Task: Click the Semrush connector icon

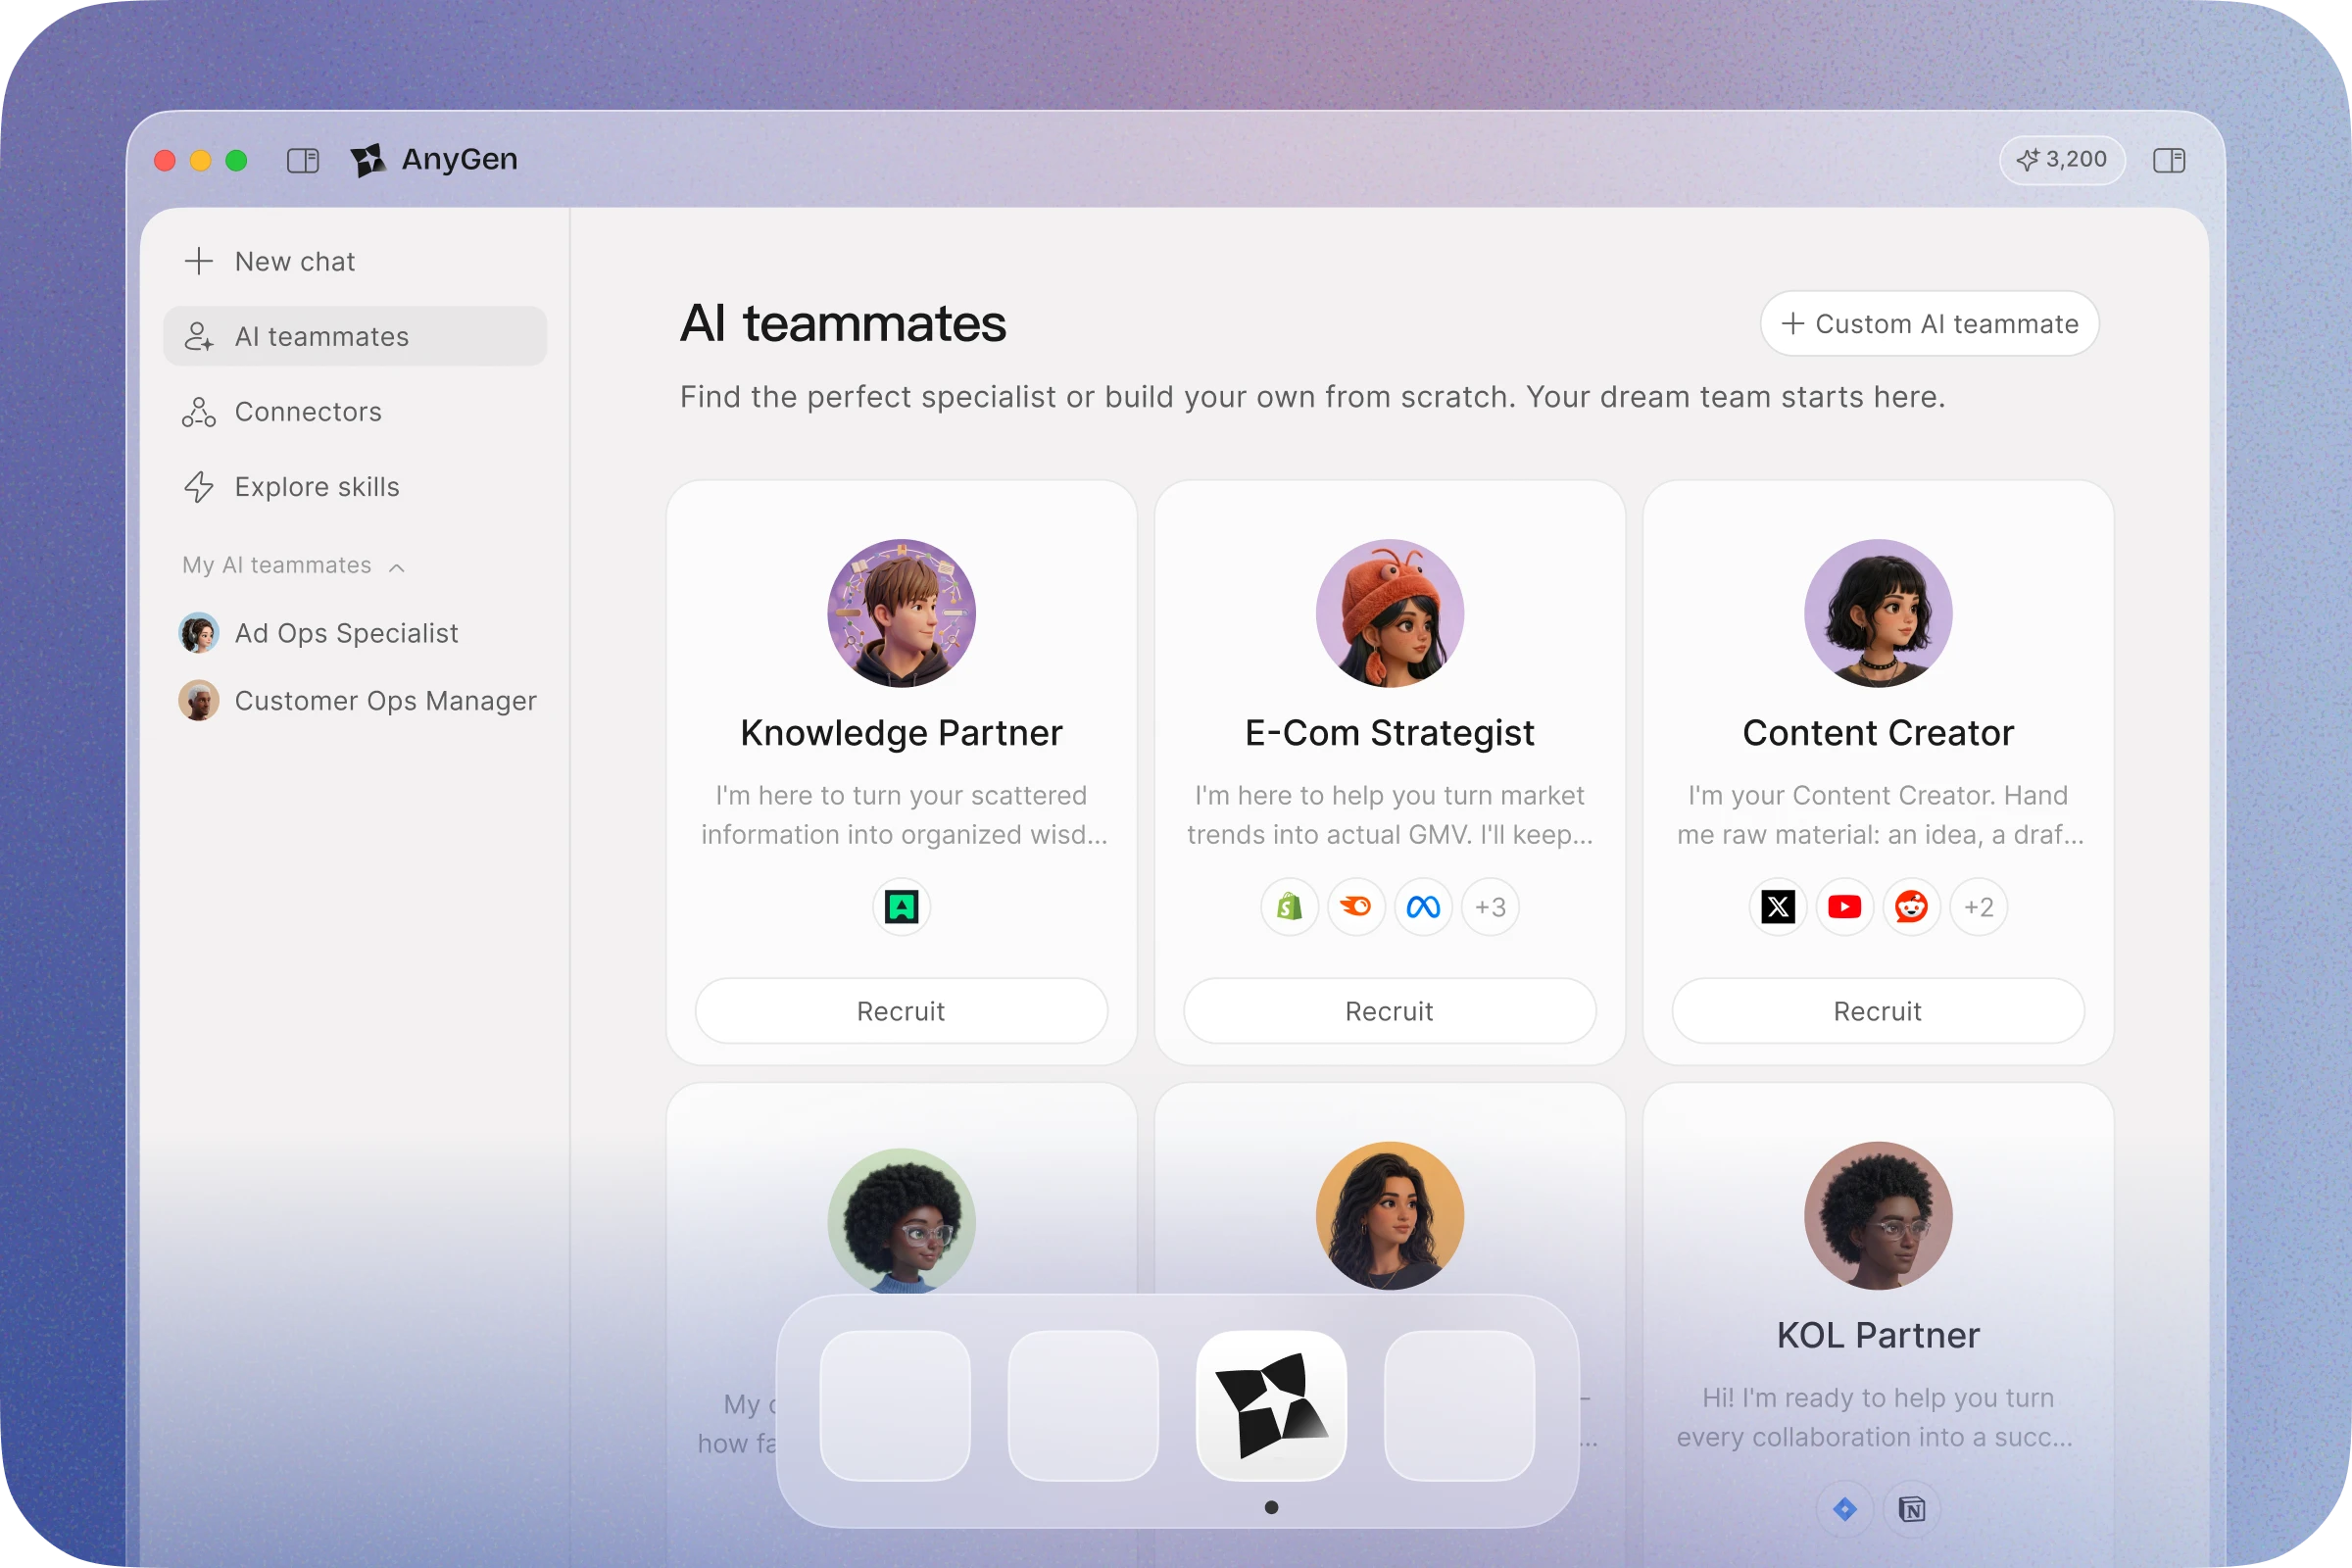Action: tap(1356, 907)
